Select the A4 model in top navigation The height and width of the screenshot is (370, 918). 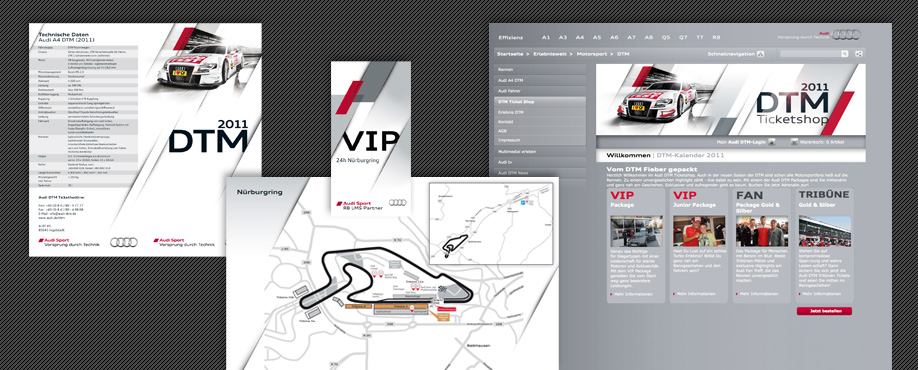pos(580,37)
